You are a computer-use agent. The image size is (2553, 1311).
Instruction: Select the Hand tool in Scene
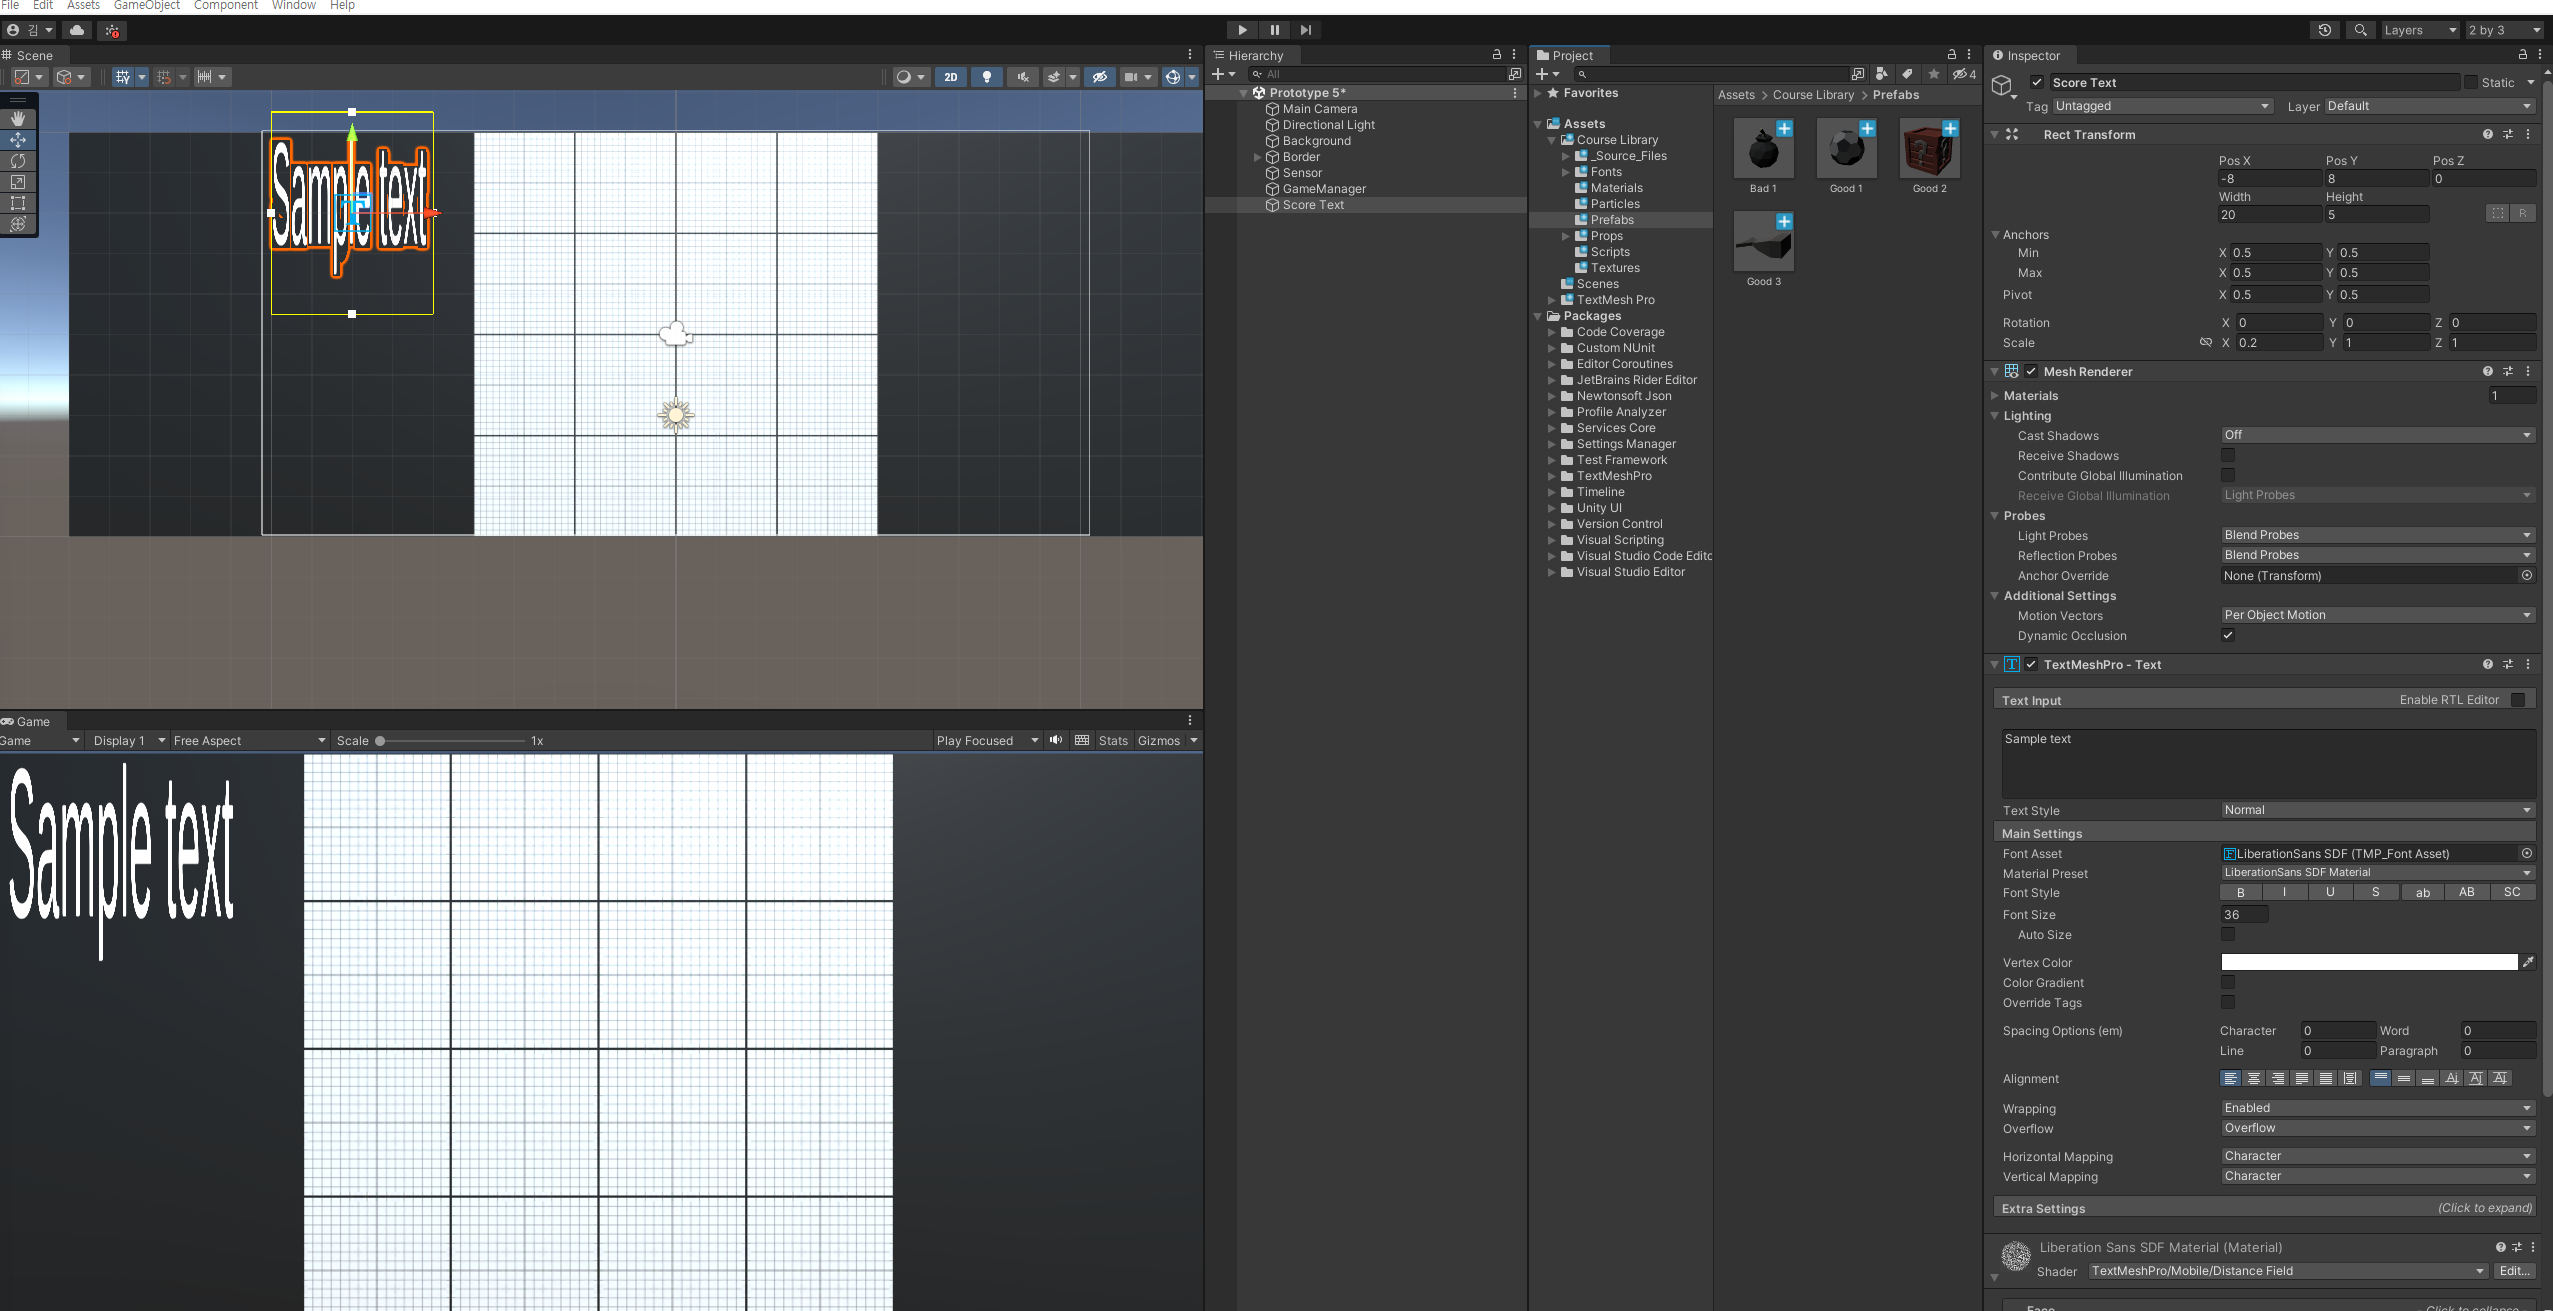pyautogui.click(x=18, y=118)
